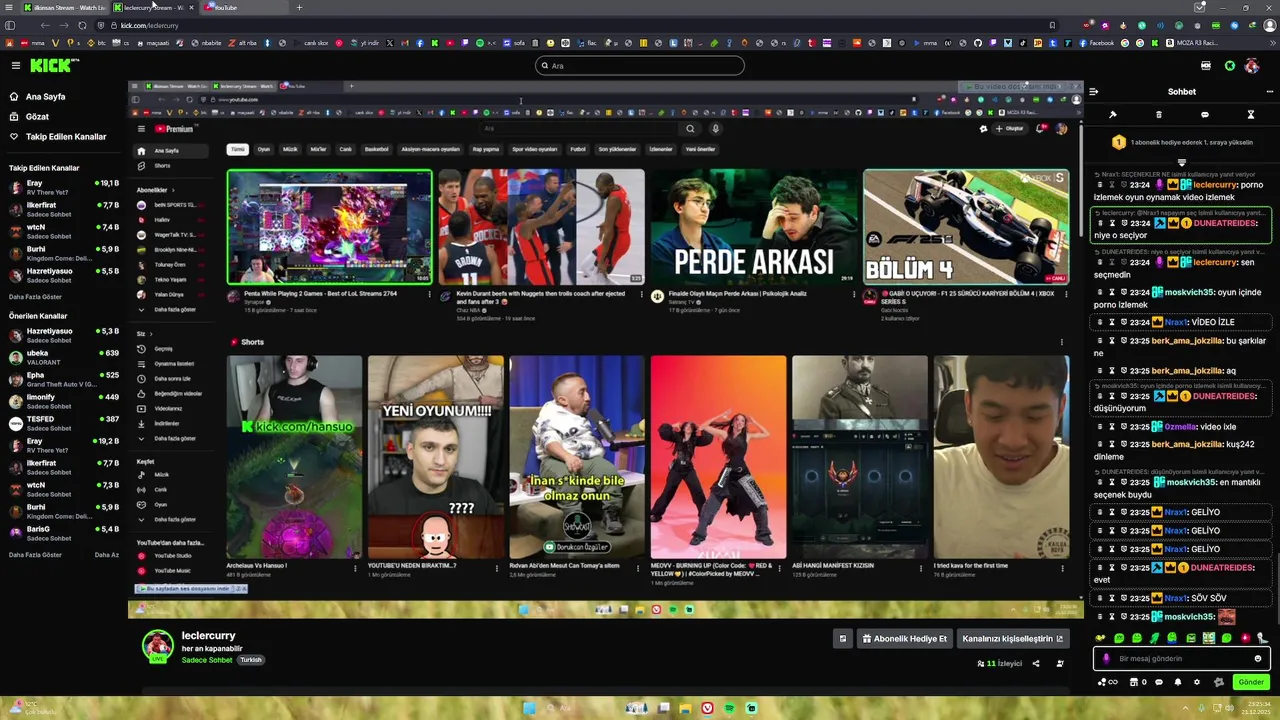The width and height of the screenshot is (1280, 720).
Task: Open the Kick hamburger menu
Action: click(15, 66)
